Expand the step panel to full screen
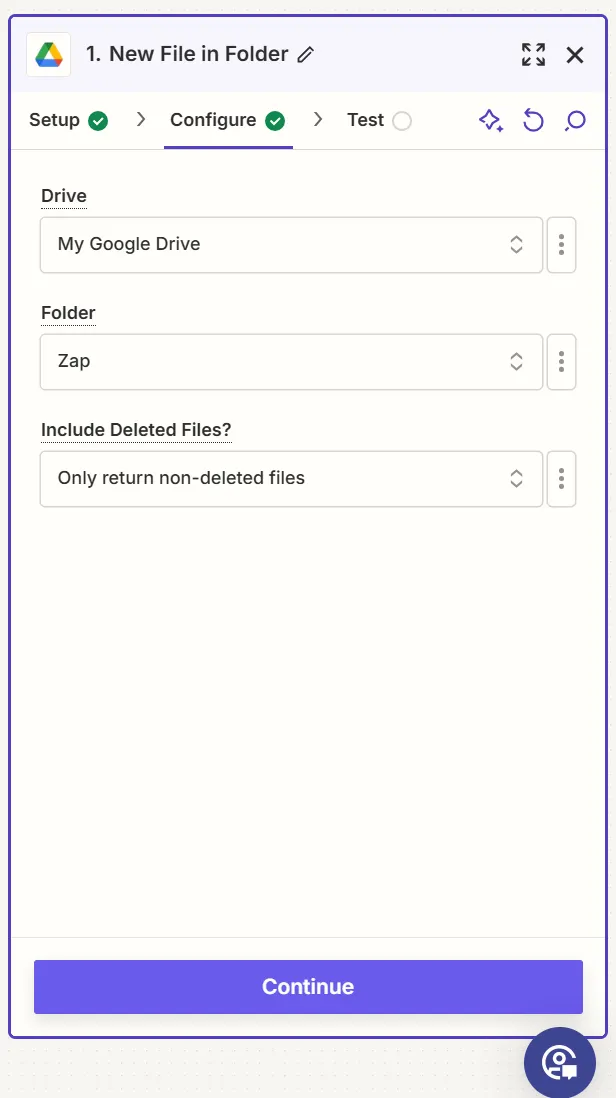This screenshot has height=1098, width=616. [x=533, y=55]
